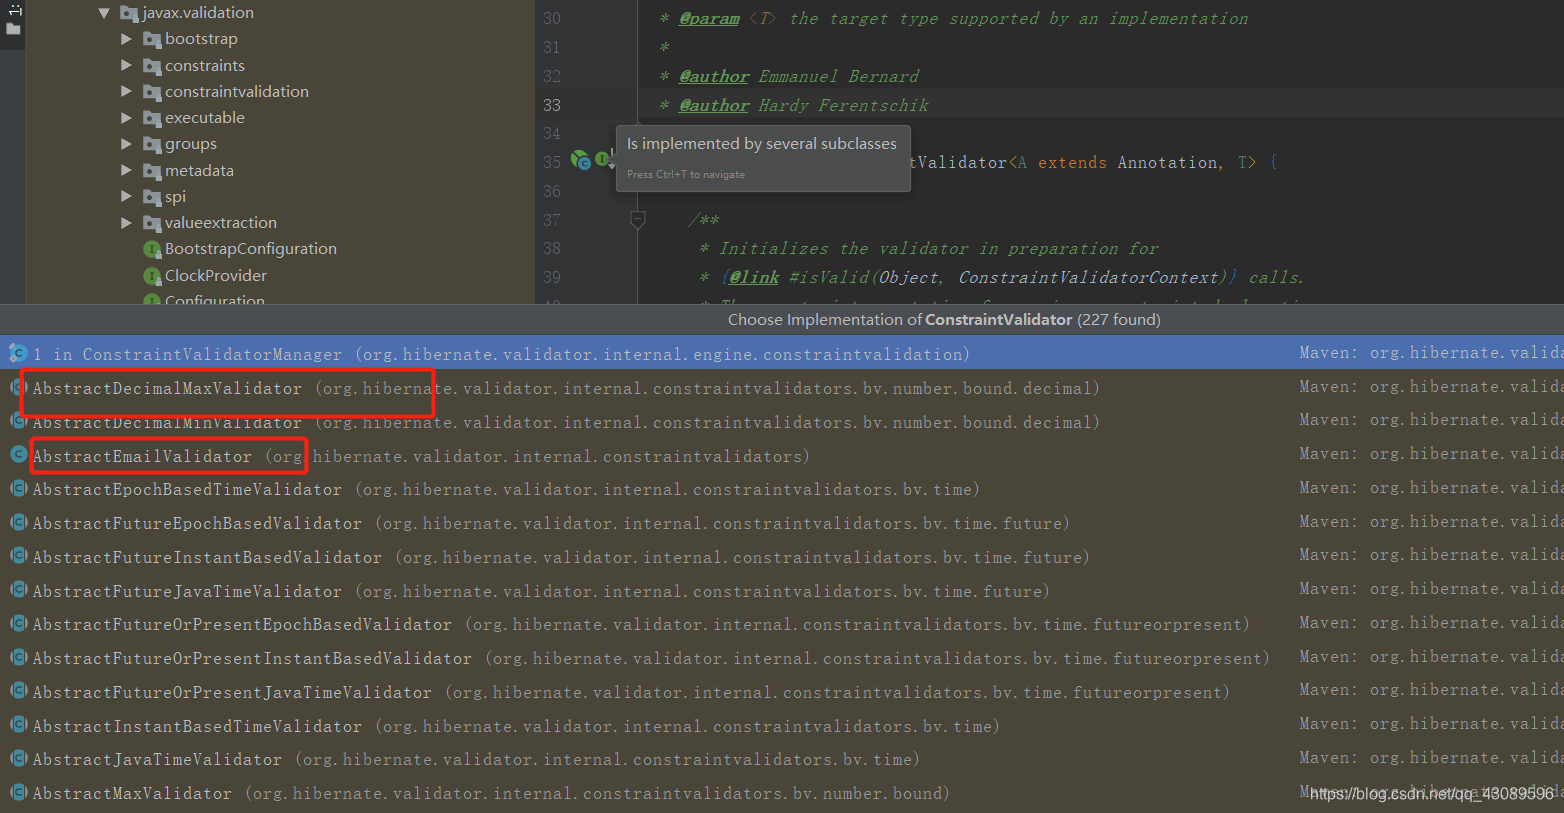Collapse the javax.validation package node
Viewport: 1564px width, 813px height.
(x=104, y=13)
